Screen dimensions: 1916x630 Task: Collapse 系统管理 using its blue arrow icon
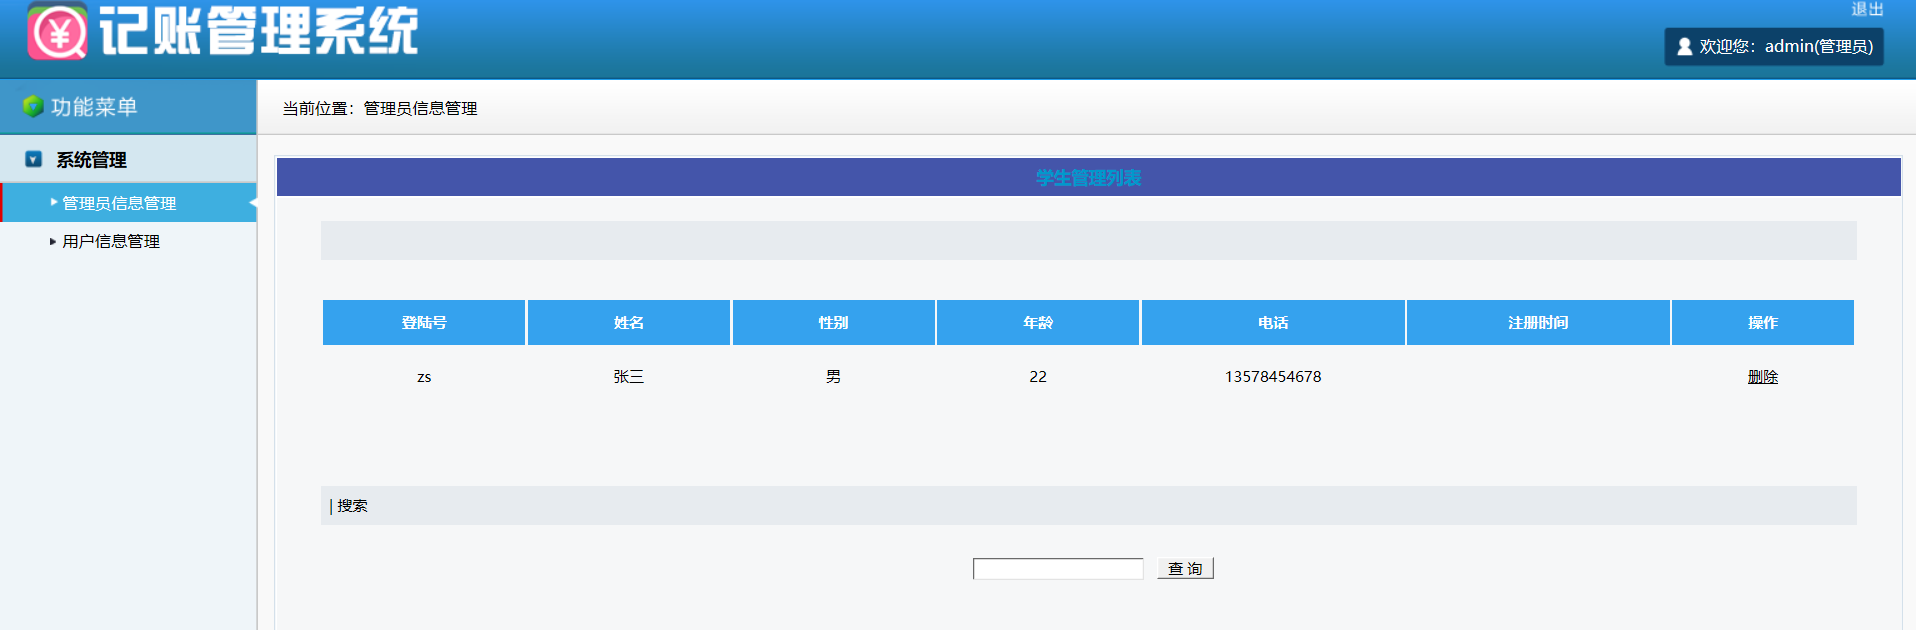pyautogui.click(x=34, y=159)
